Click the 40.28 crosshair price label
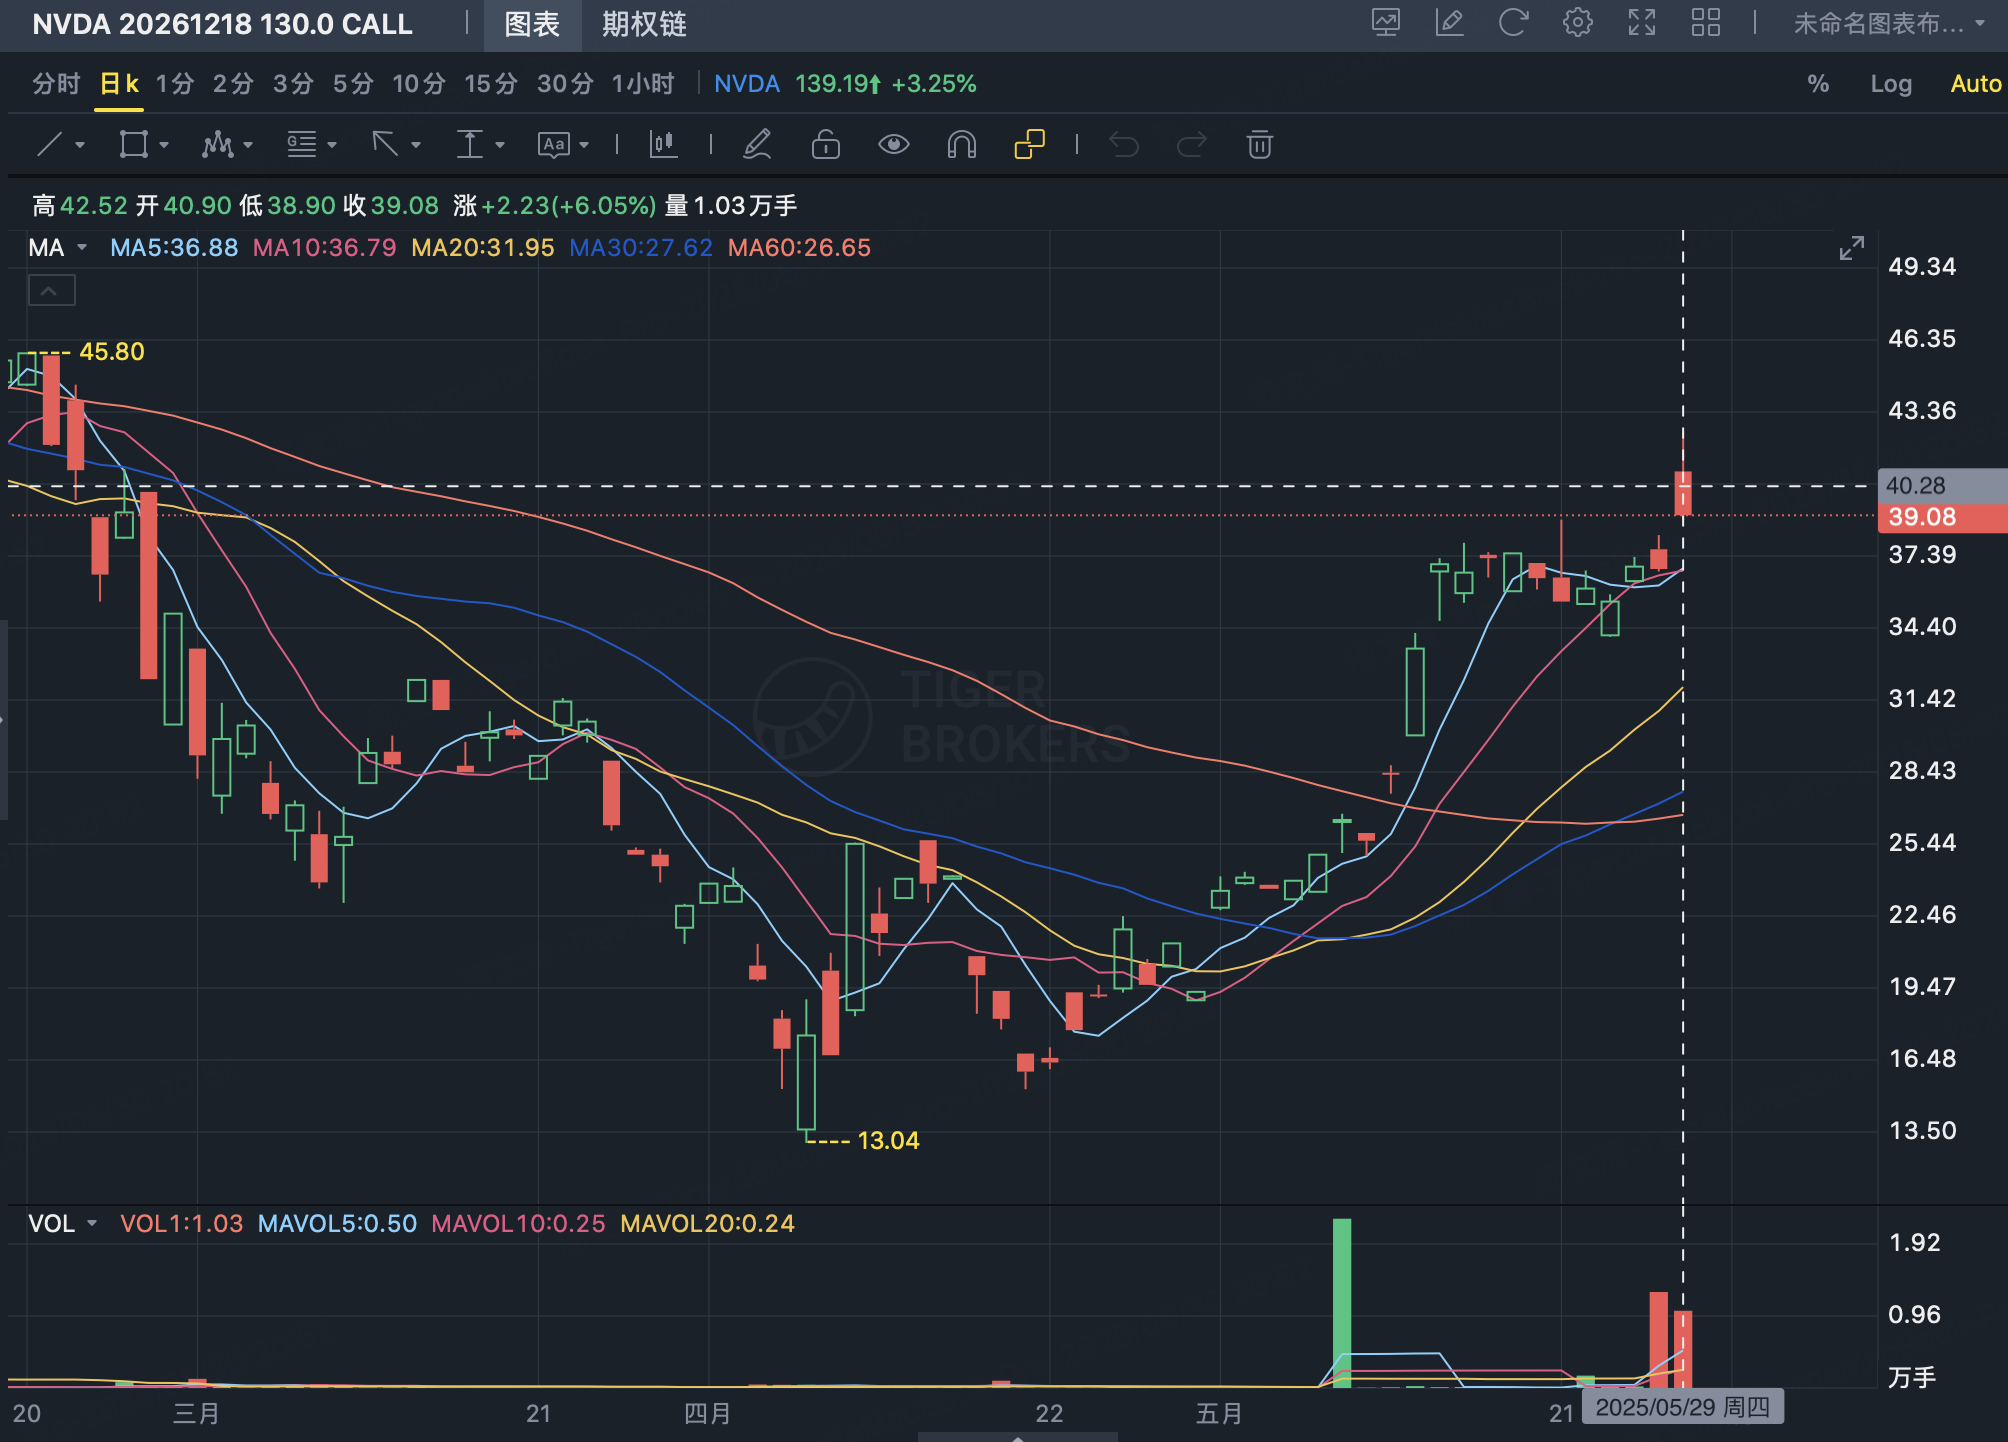 click(x=1943, y=485)
